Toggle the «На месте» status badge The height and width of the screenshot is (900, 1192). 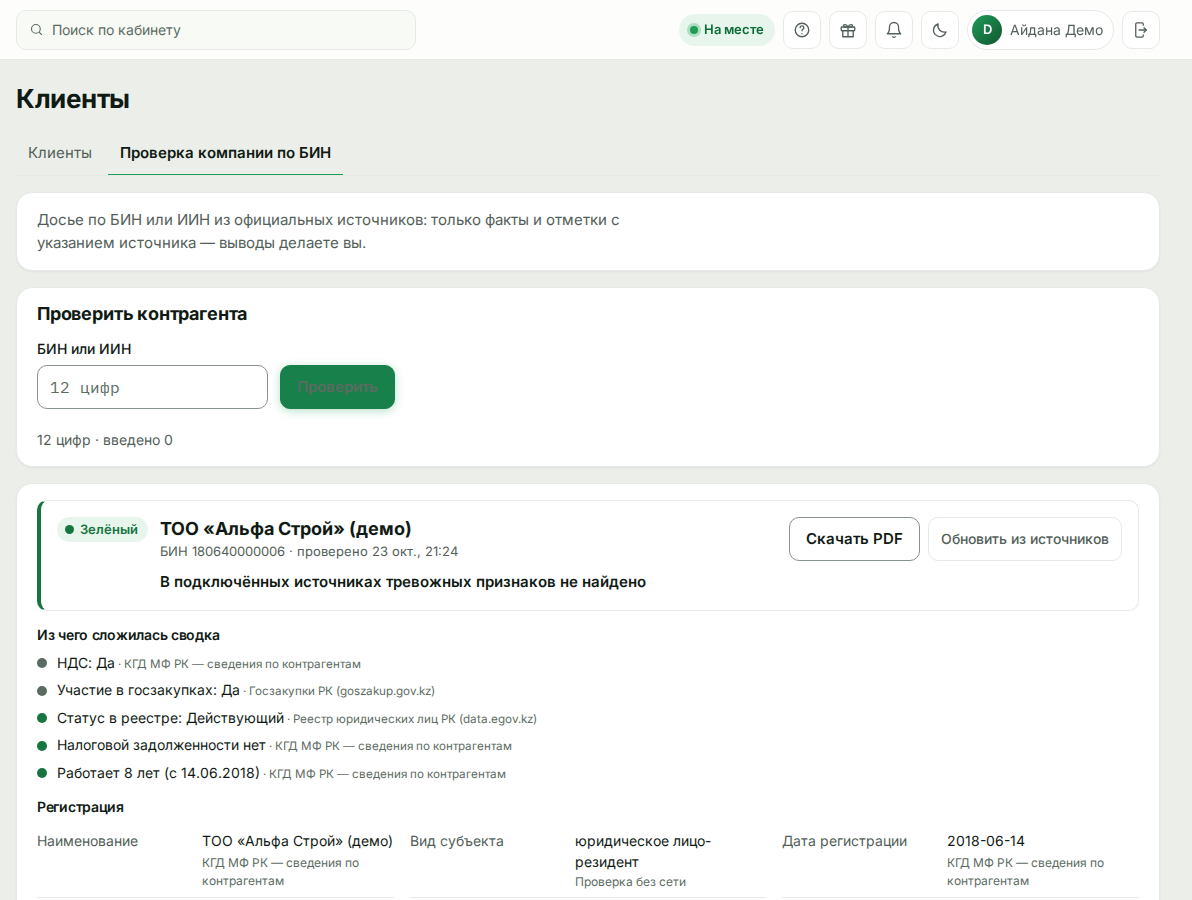tap(726, 30)
